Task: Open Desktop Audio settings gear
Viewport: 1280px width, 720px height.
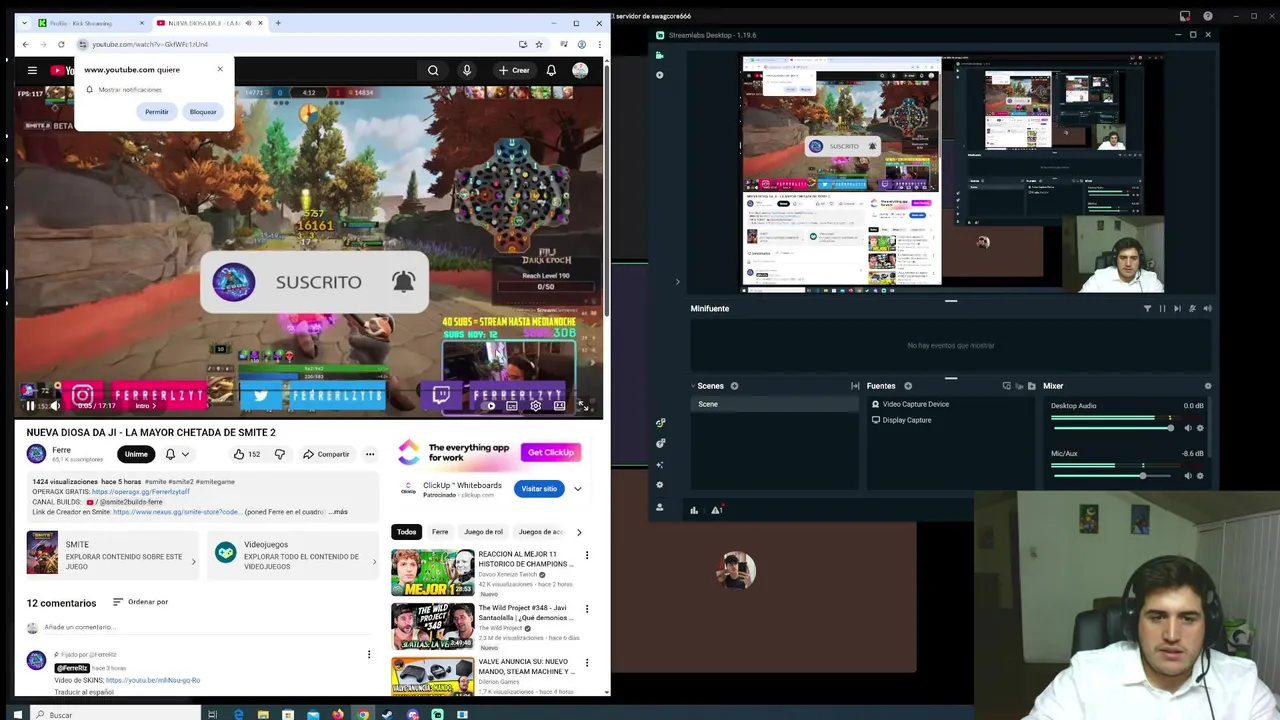Action: pyautogui.click(x=1200, y=428)
